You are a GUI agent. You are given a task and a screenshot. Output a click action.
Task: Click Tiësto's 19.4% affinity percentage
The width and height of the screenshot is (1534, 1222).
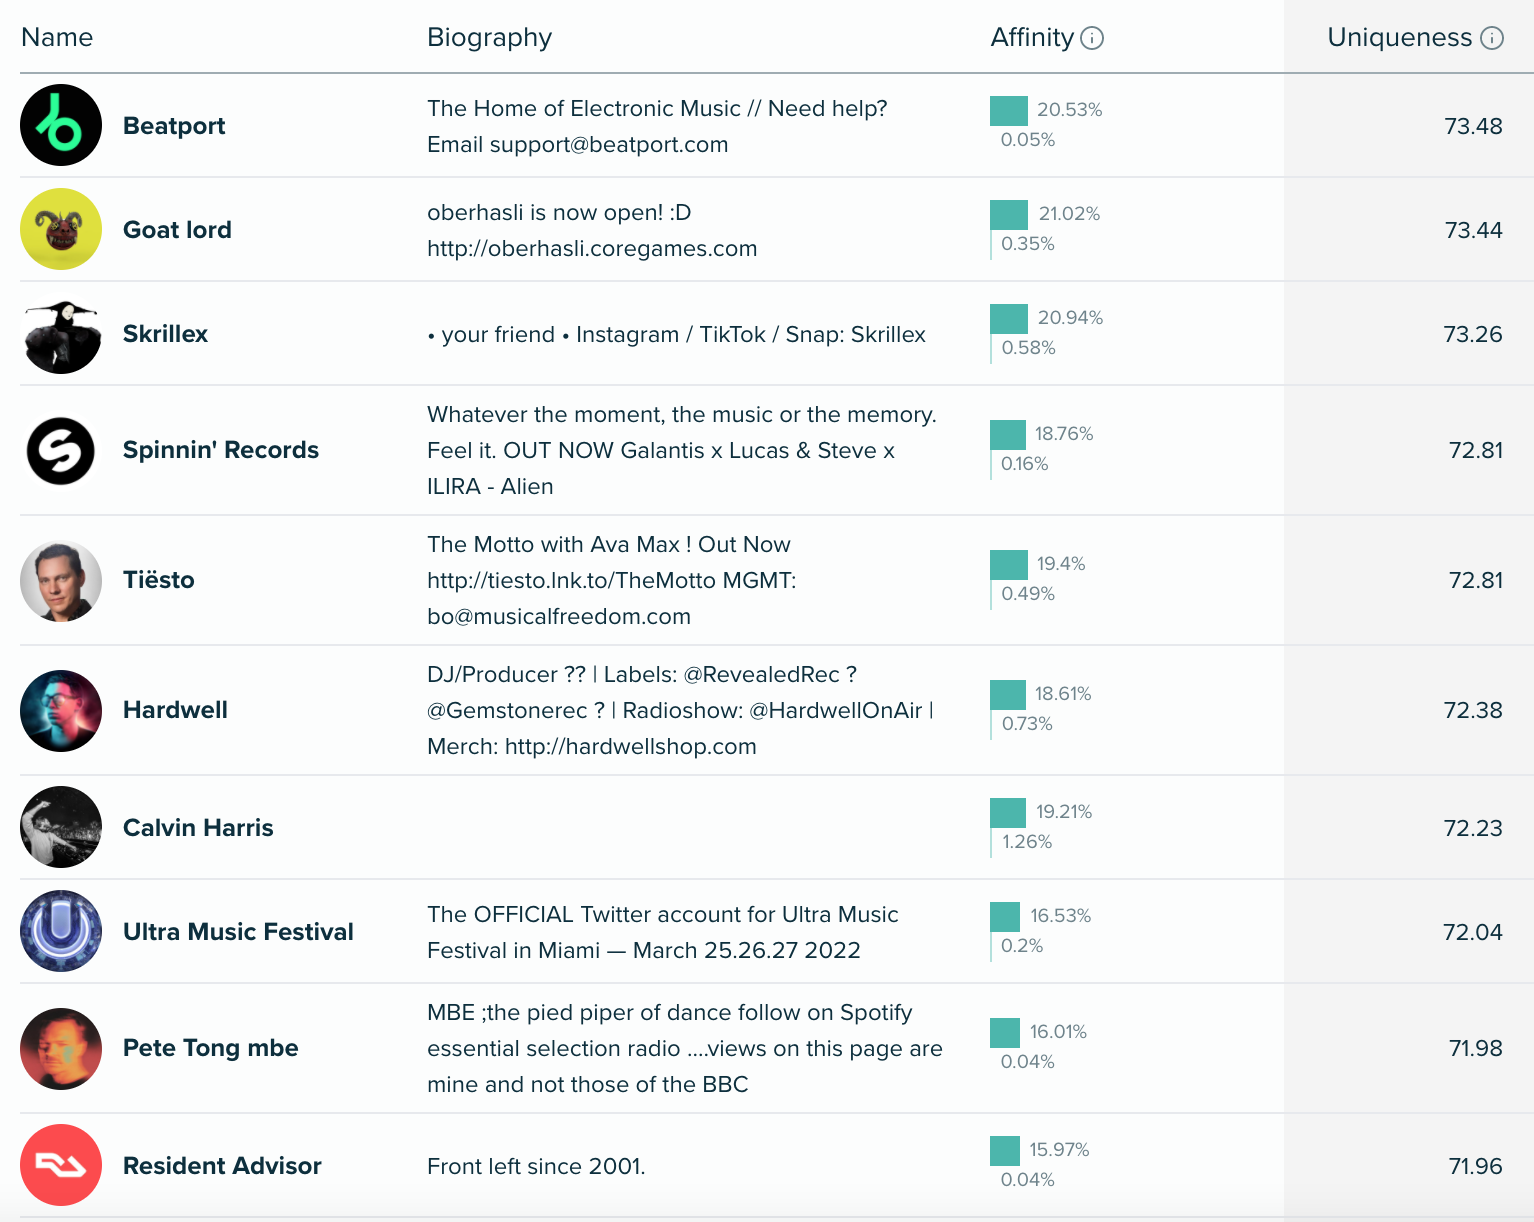[x=1061, y=564]
